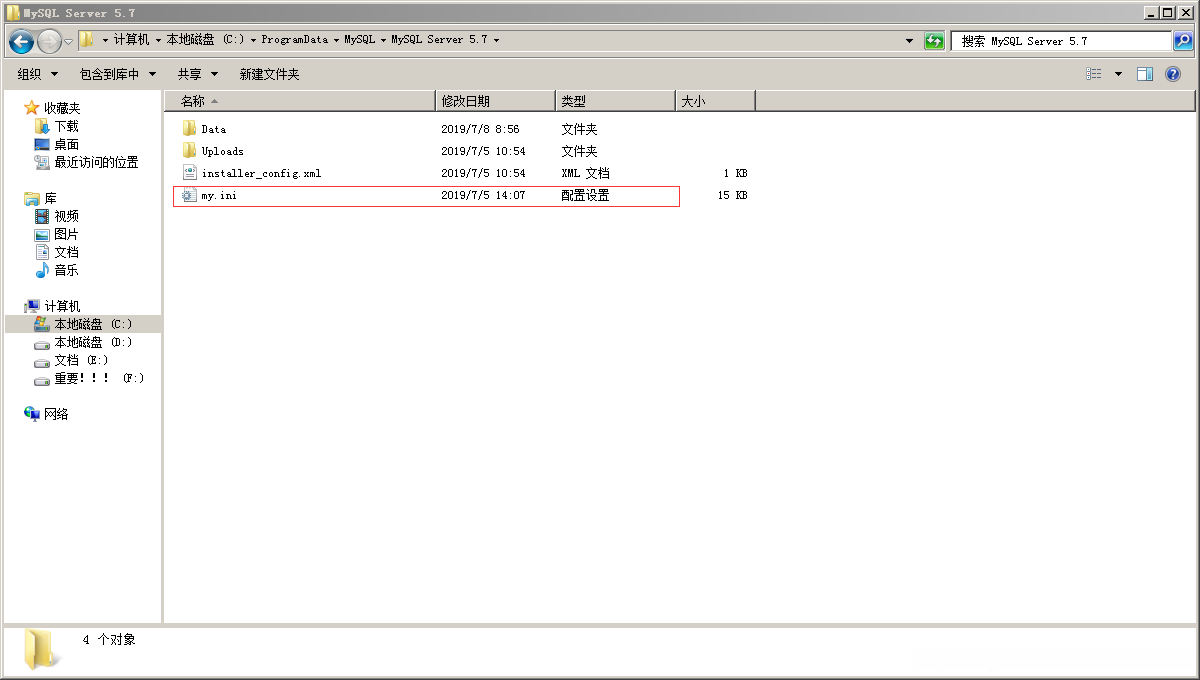
Task: Click the Data folder name
Action: (214, 129)
